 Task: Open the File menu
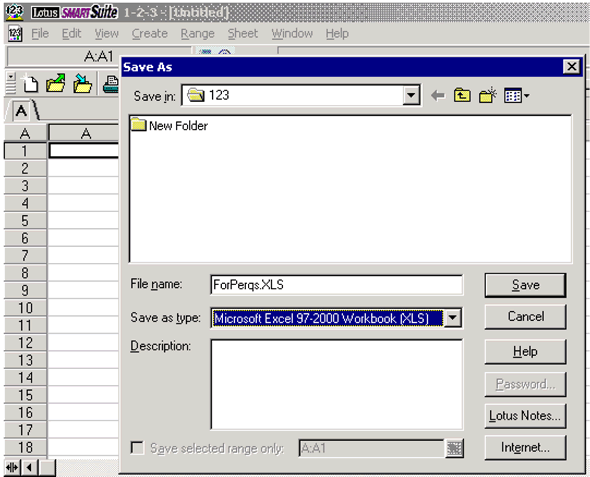click(x=40, y=33)
